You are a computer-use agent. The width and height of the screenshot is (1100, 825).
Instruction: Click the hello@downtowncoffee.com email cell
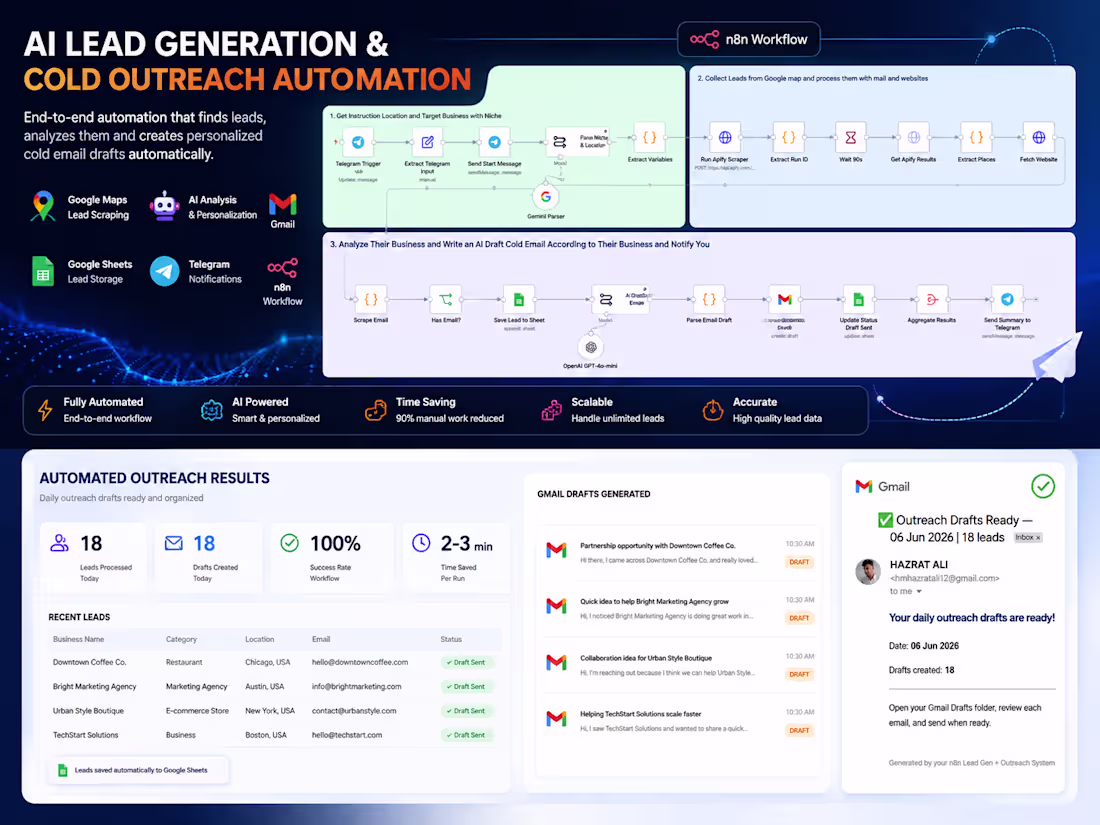point(360,662)
